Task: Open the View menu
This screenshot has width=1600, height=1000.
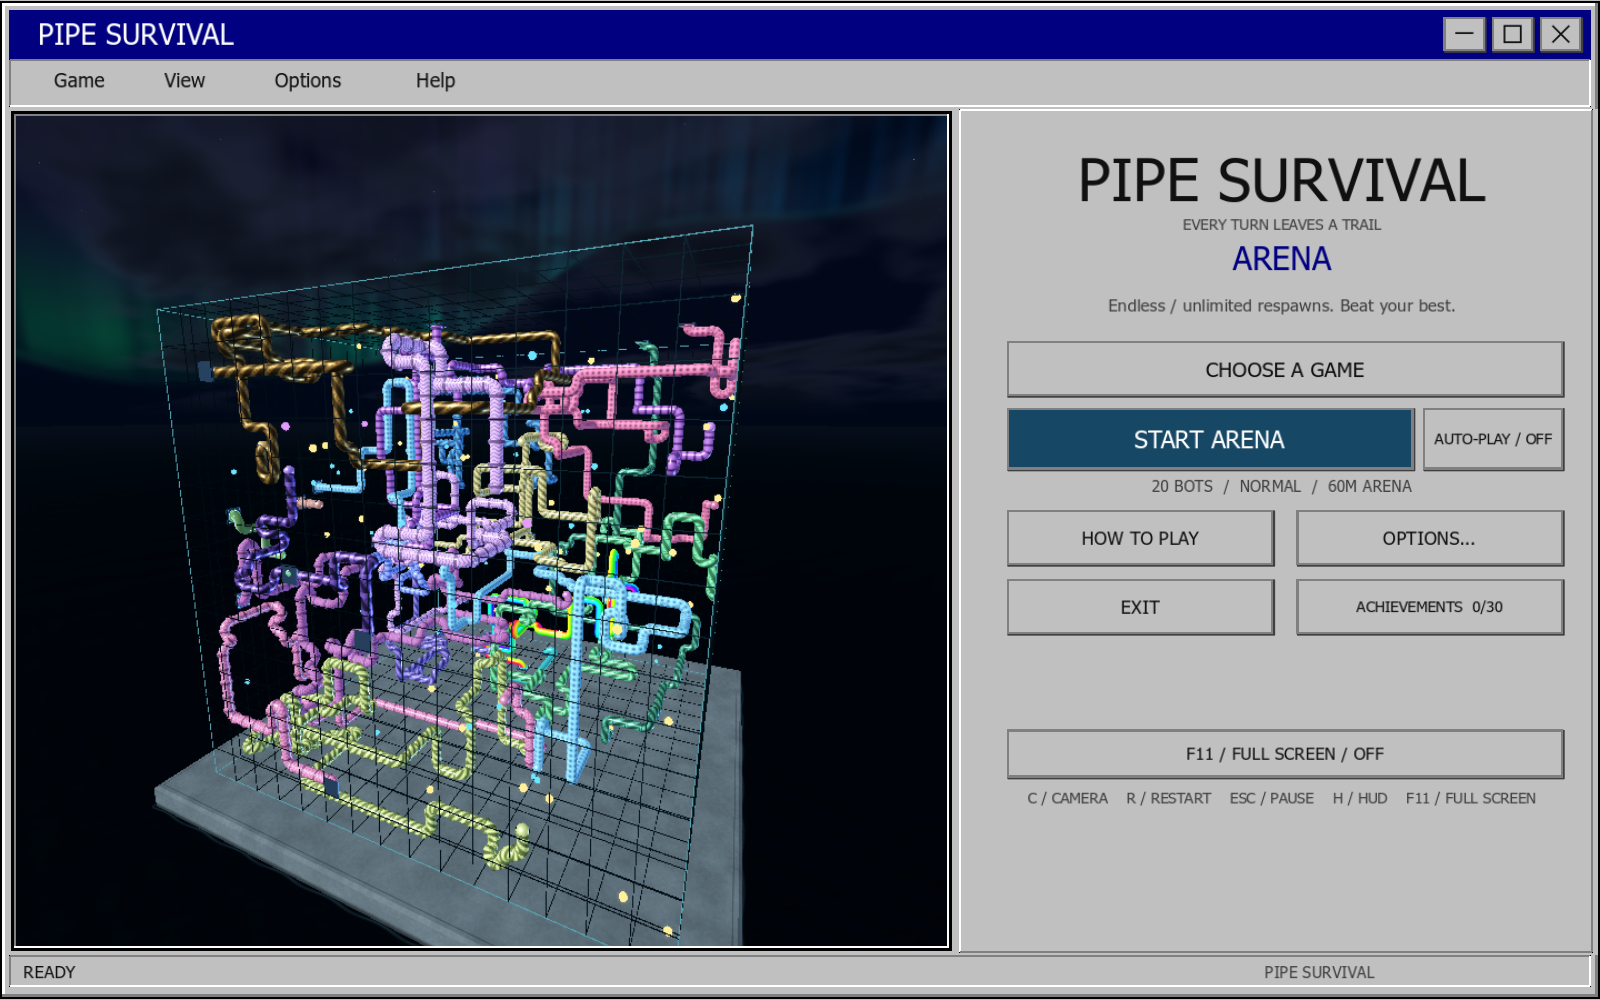Action: pos(184,81)
